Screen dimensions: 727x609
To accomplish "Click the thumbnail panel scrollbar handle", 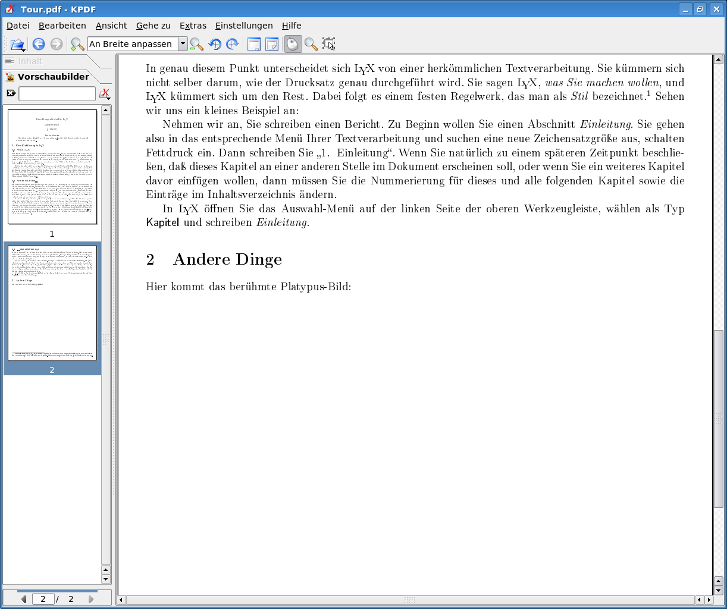I will [x=106, y=340].
